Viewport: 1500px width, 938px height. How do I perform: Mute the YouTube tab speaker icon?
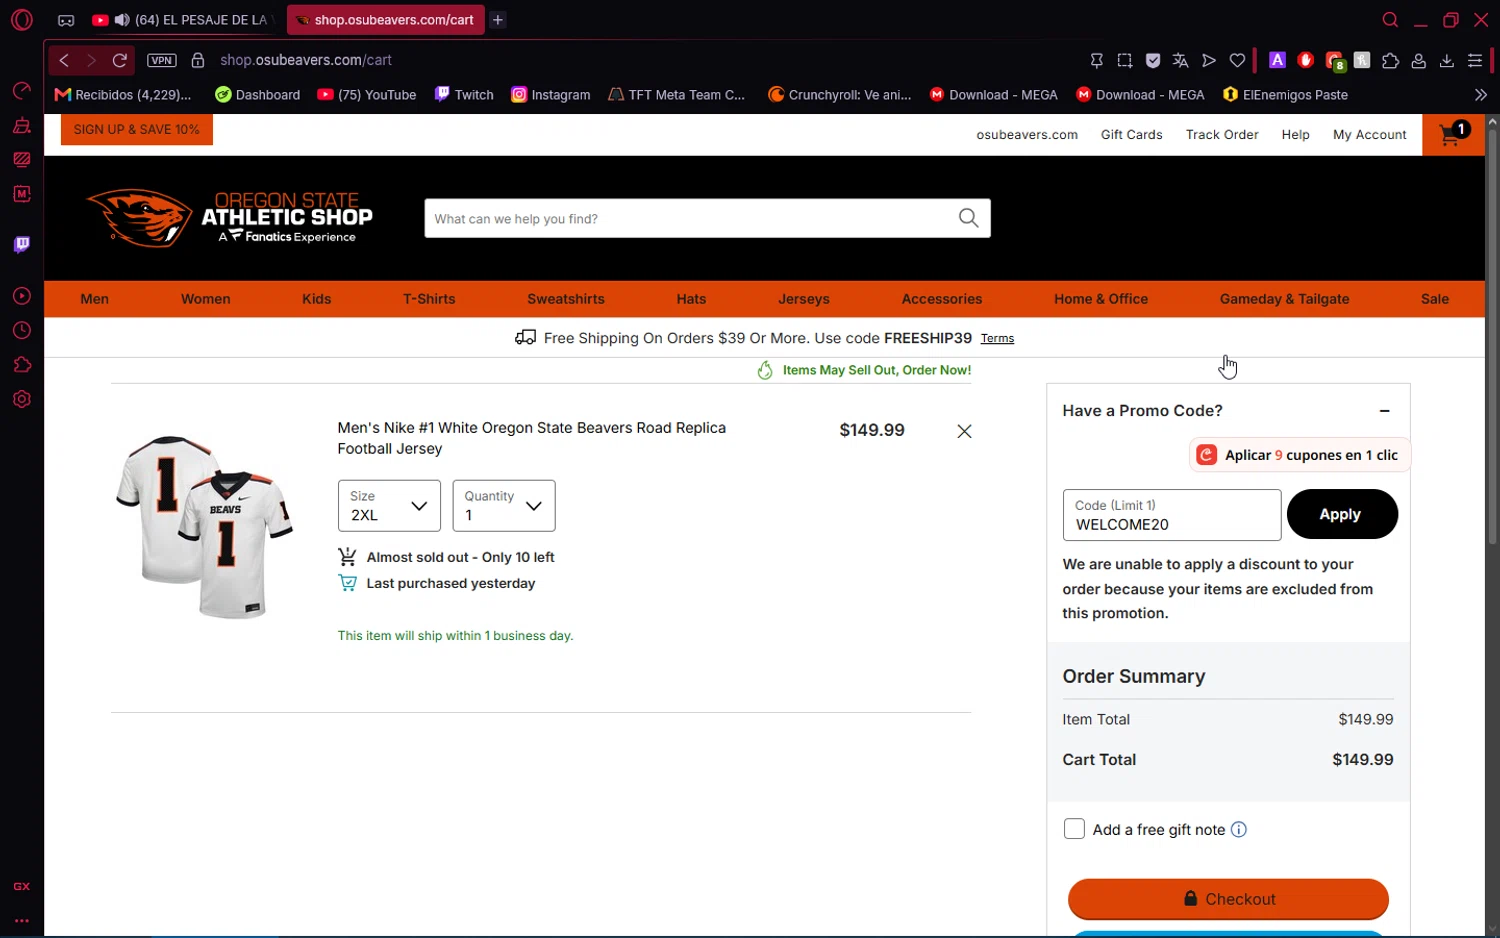click(x=122, y=20)
